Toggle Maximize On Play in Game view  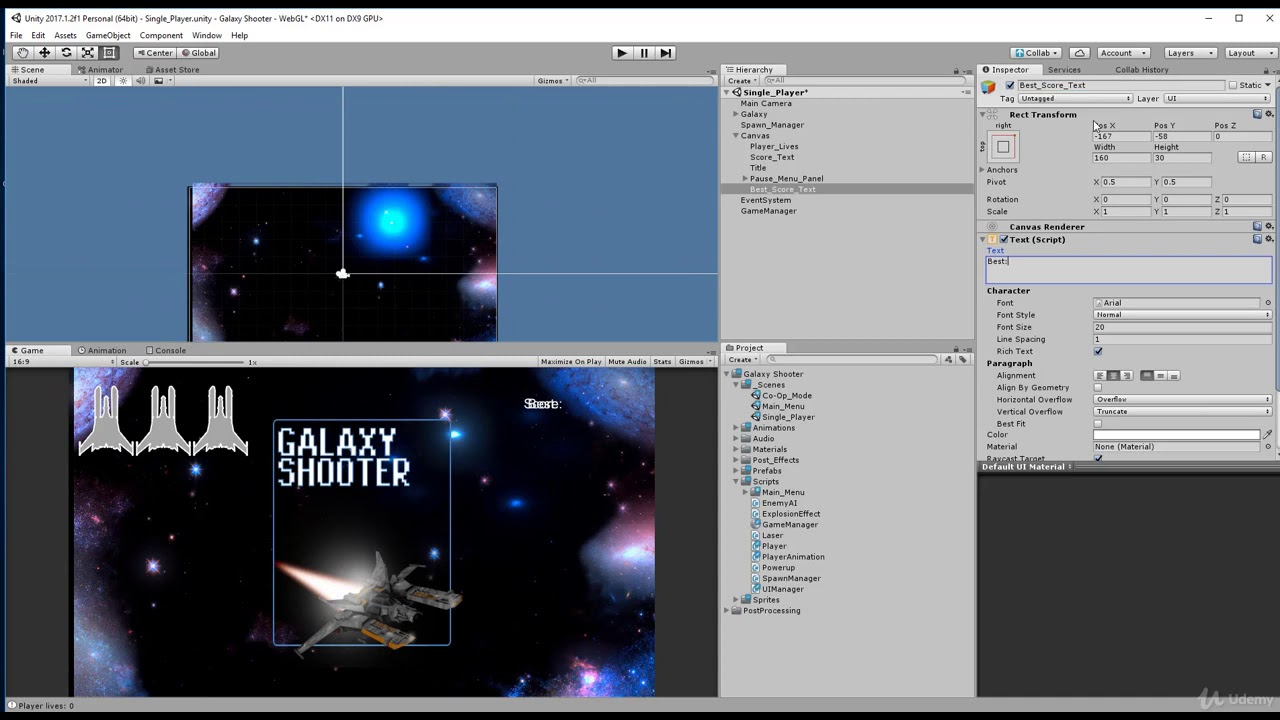pyautogui.click(x=571, y=362)
